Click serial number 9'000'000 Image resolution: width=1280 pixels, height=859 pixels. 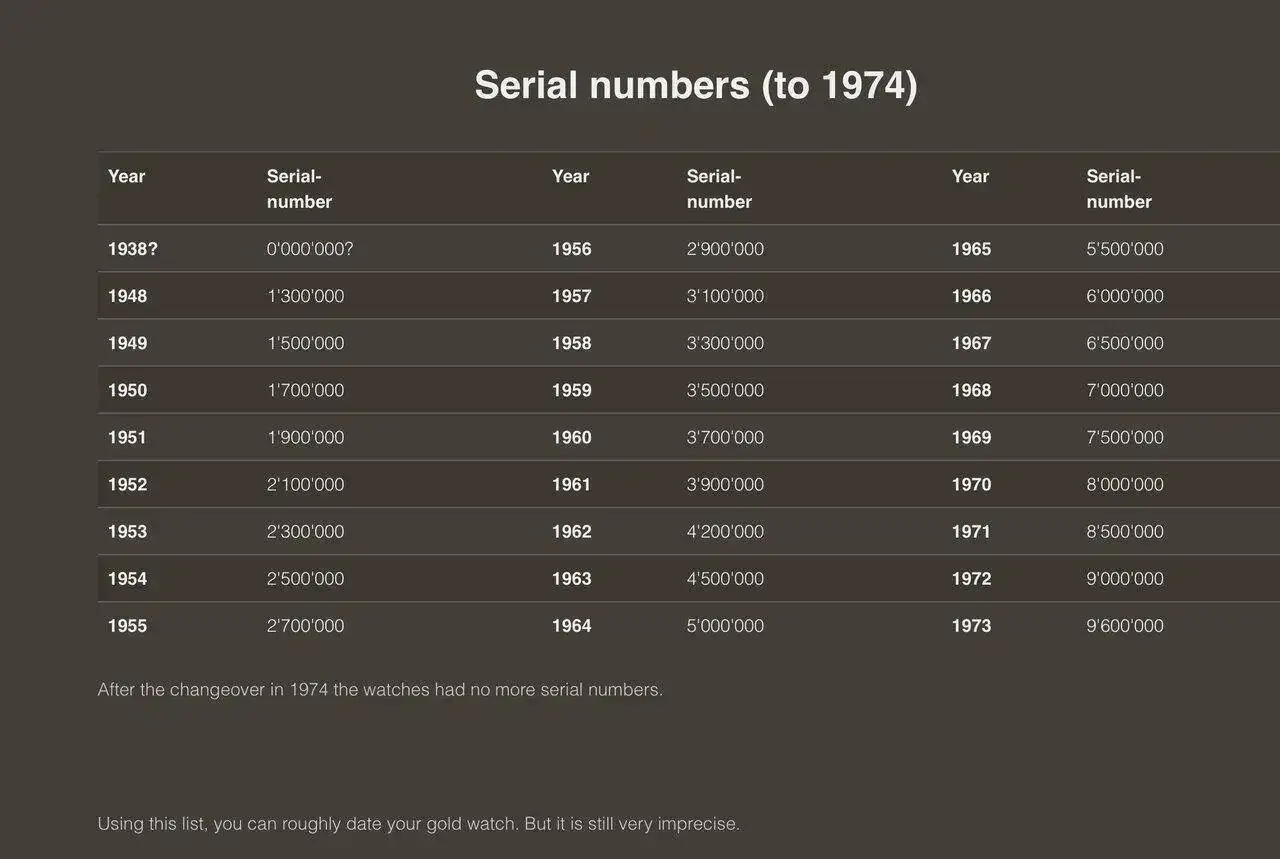pos(1125,579)
